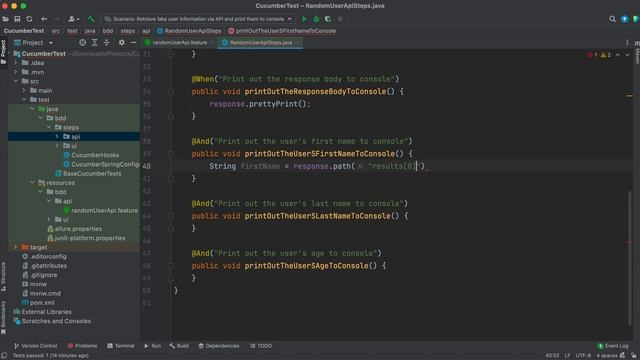Screen dimensions: 640x360
Task: Toggle fold on line 39 method
Action: tap(171, 154)
